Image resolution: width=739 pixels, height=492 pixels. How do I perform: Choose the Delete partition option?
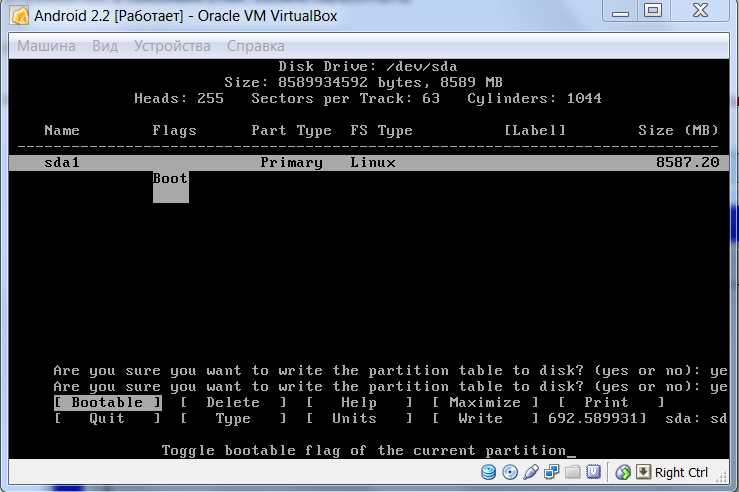coord(233,403)
